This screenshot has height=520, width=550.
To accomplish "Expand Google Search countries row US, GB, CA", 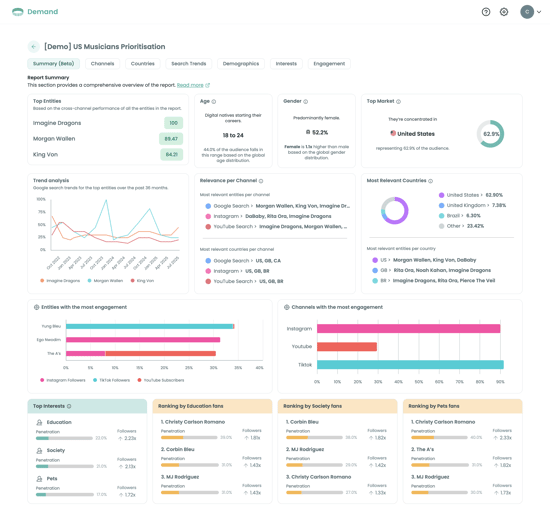I will pos(243,261).
